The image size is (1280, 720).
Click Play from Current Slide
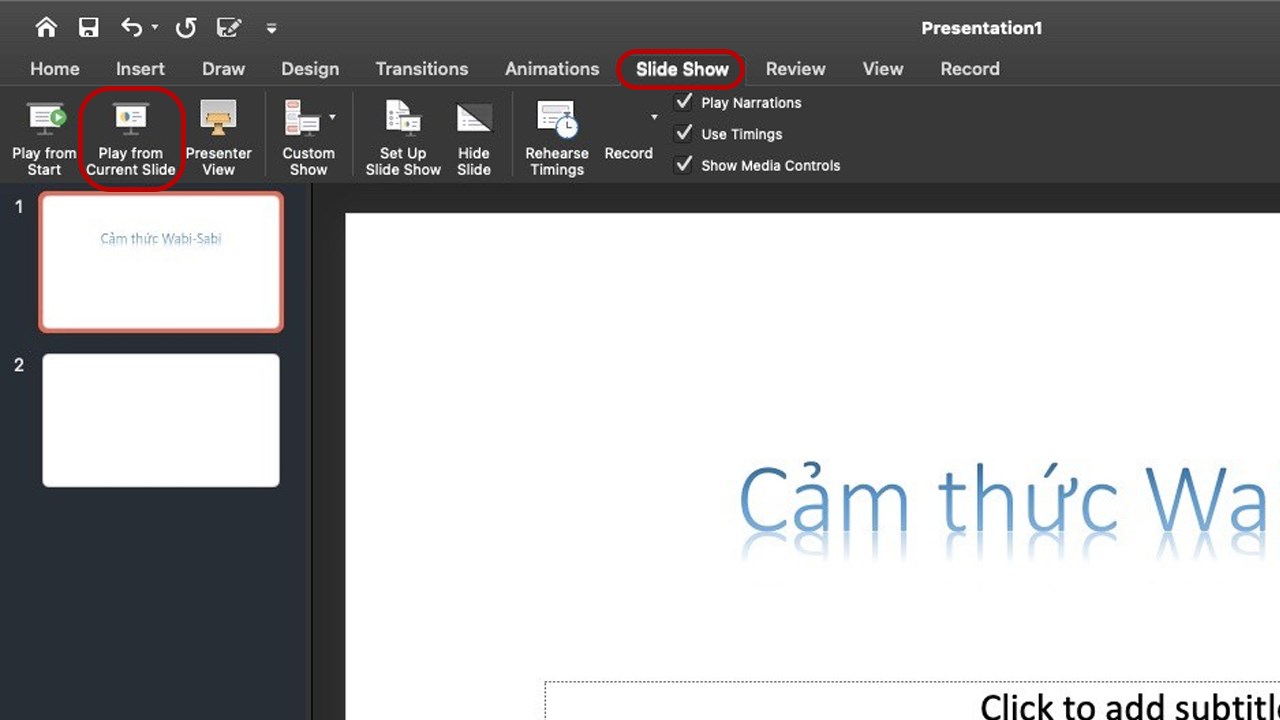(131, 138)
